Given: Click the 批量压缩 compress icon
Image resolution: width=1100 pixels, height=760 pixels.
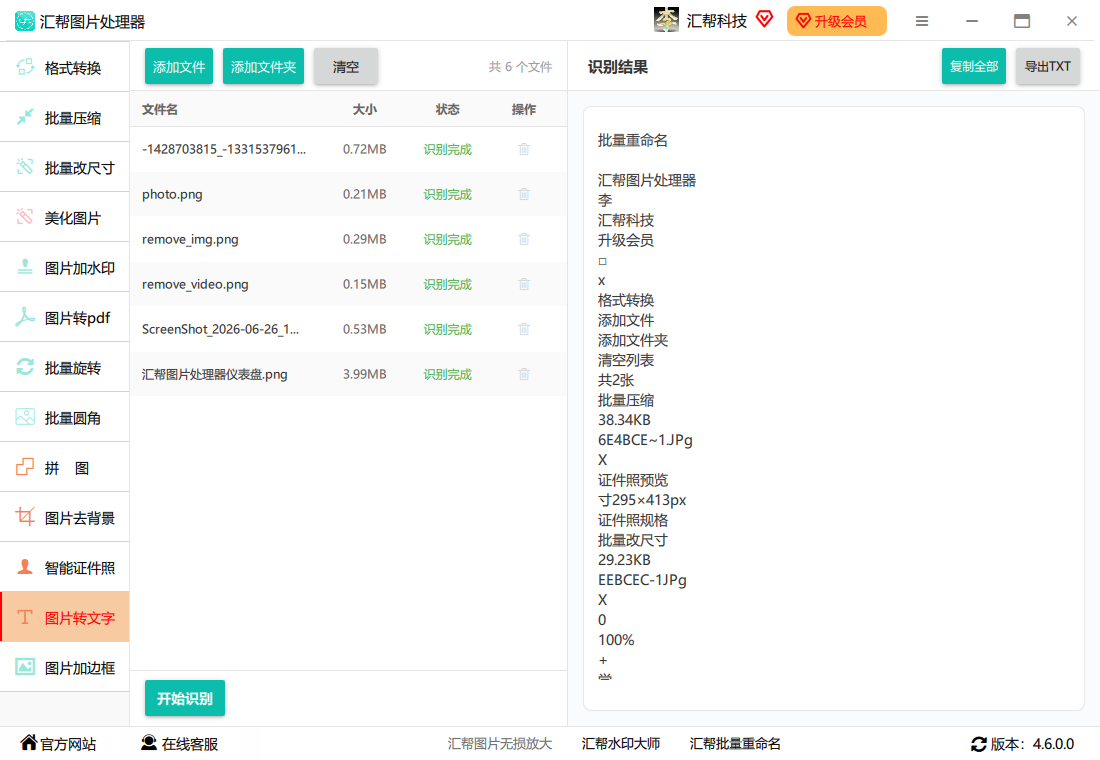Looking at the screenshot, I should [25, 117].
